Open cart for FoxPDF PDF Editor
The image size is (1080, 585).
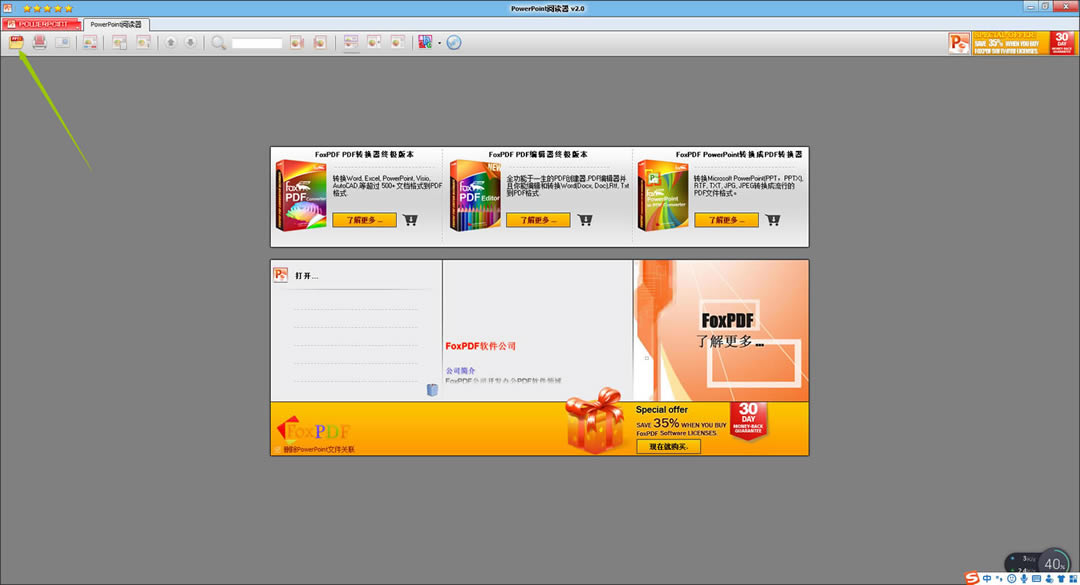(x=585, y=220)
